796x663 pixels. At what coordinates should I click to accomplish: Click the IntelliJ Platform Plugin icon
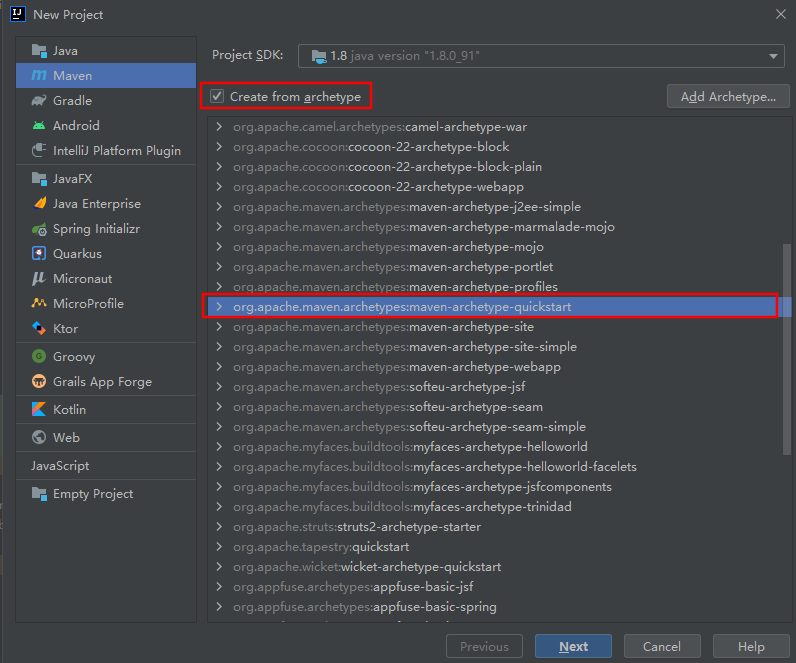(x=39, y=150)
